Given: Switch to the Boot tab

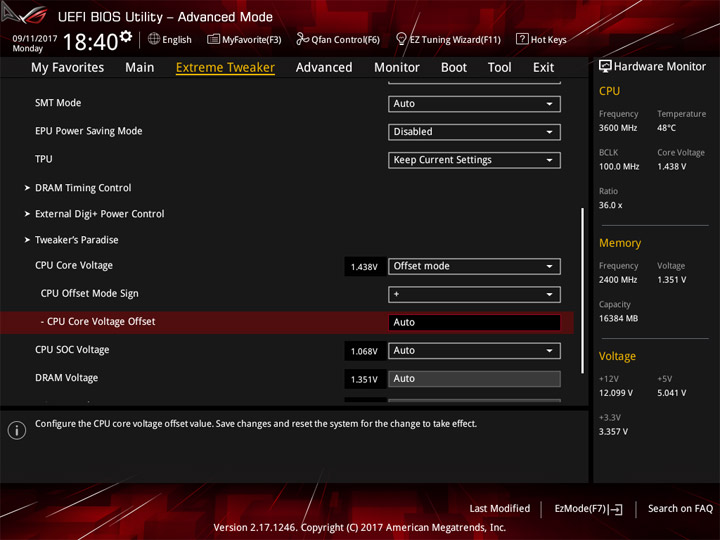Looking at the screenshot, I should coord(454,68).
